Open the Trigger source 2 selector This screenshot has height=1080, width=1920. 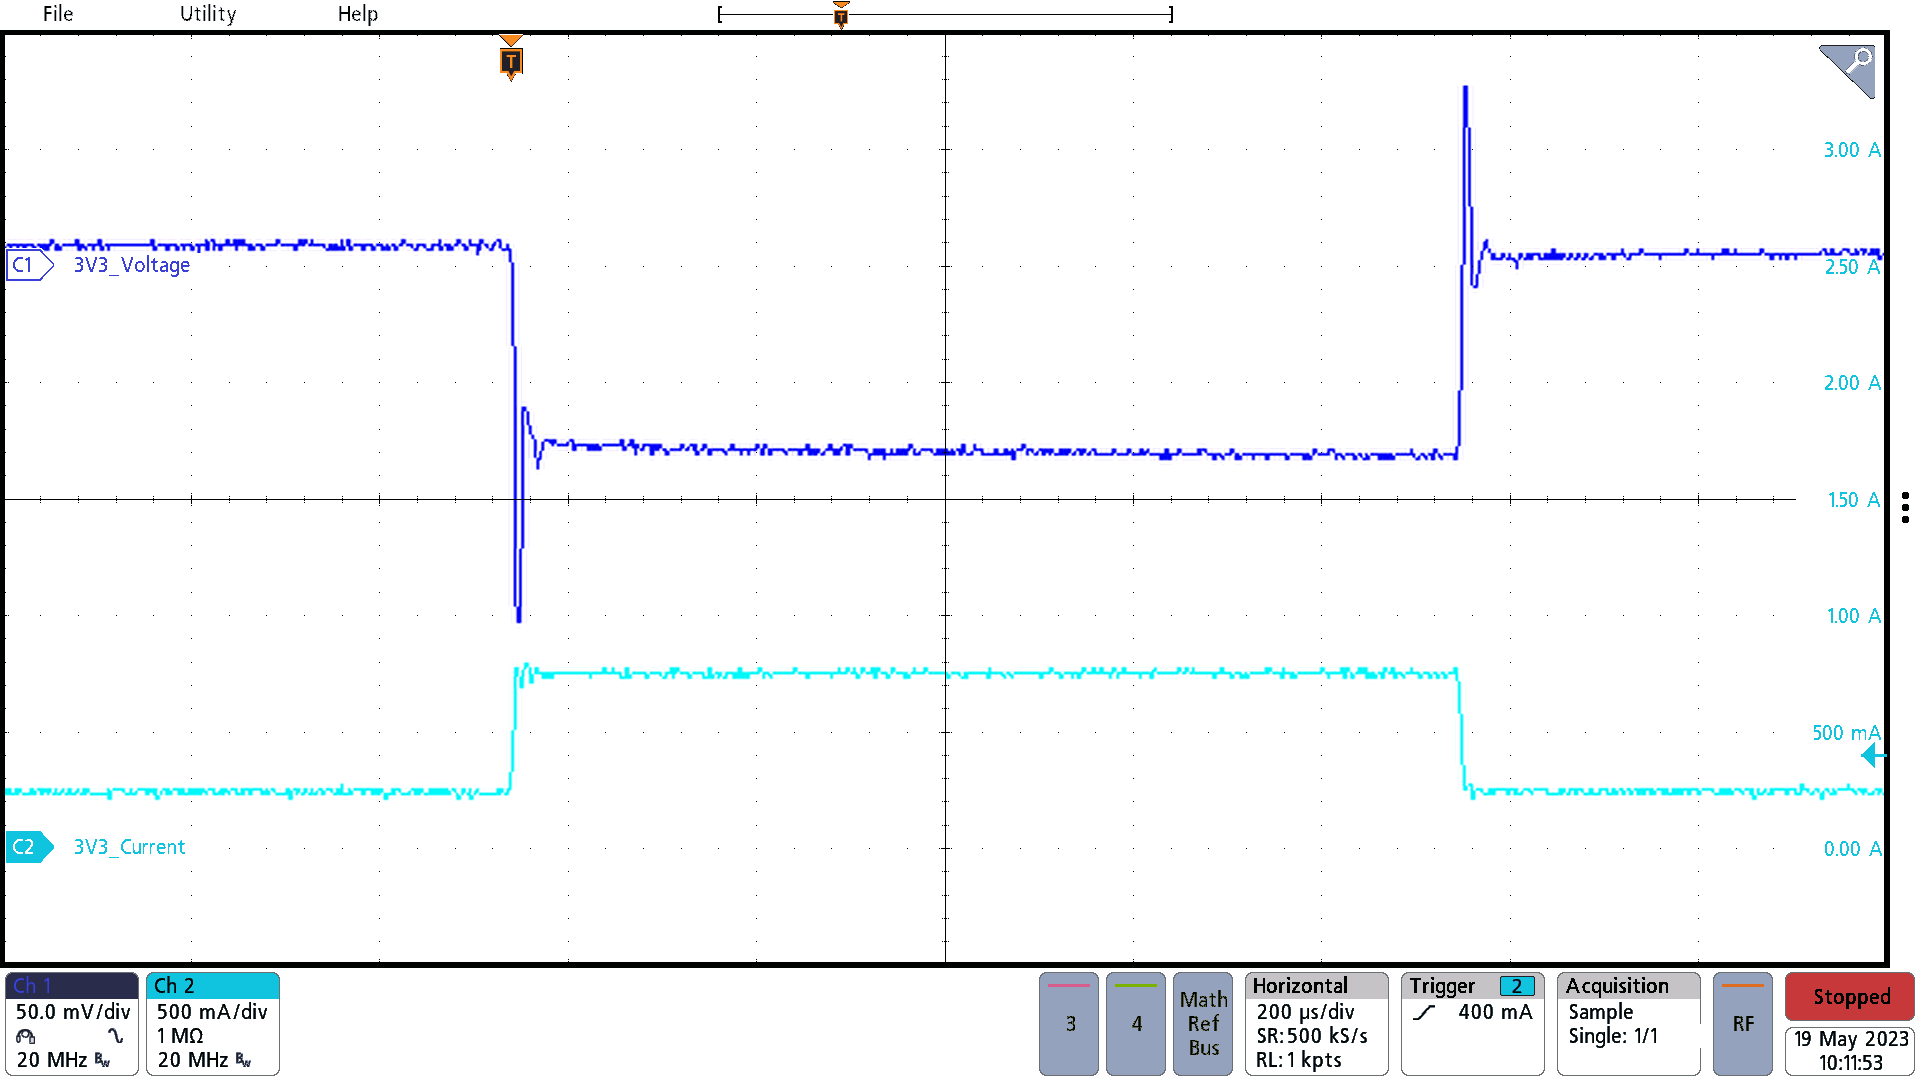[1518, 985]
